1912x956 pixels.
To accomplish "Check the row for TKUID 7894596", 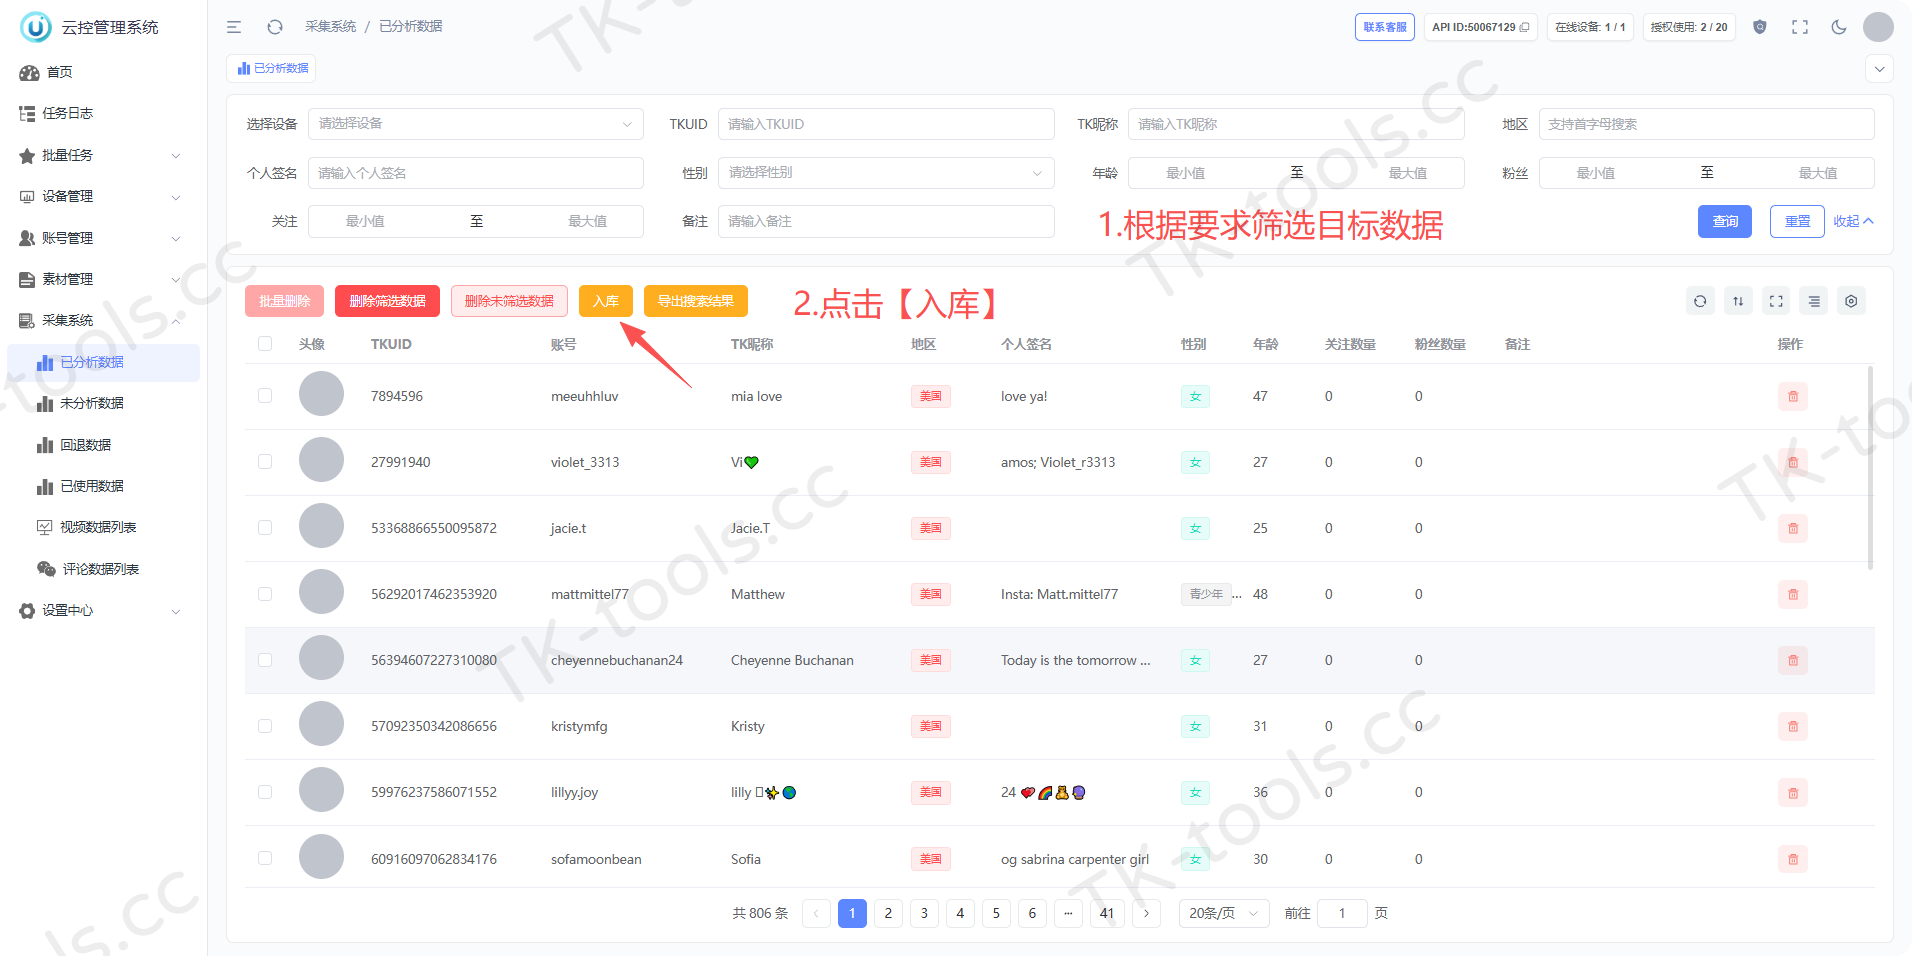I will (265, 396).
